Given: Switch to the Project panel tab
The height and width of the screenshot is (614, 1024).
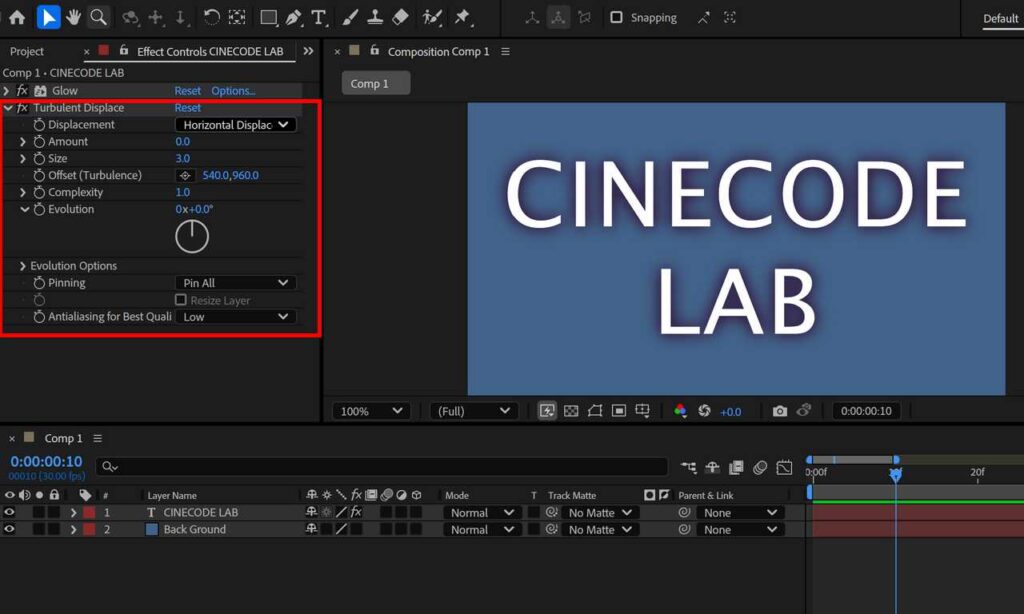Looking at the screenshot, I should click(27, 51).
